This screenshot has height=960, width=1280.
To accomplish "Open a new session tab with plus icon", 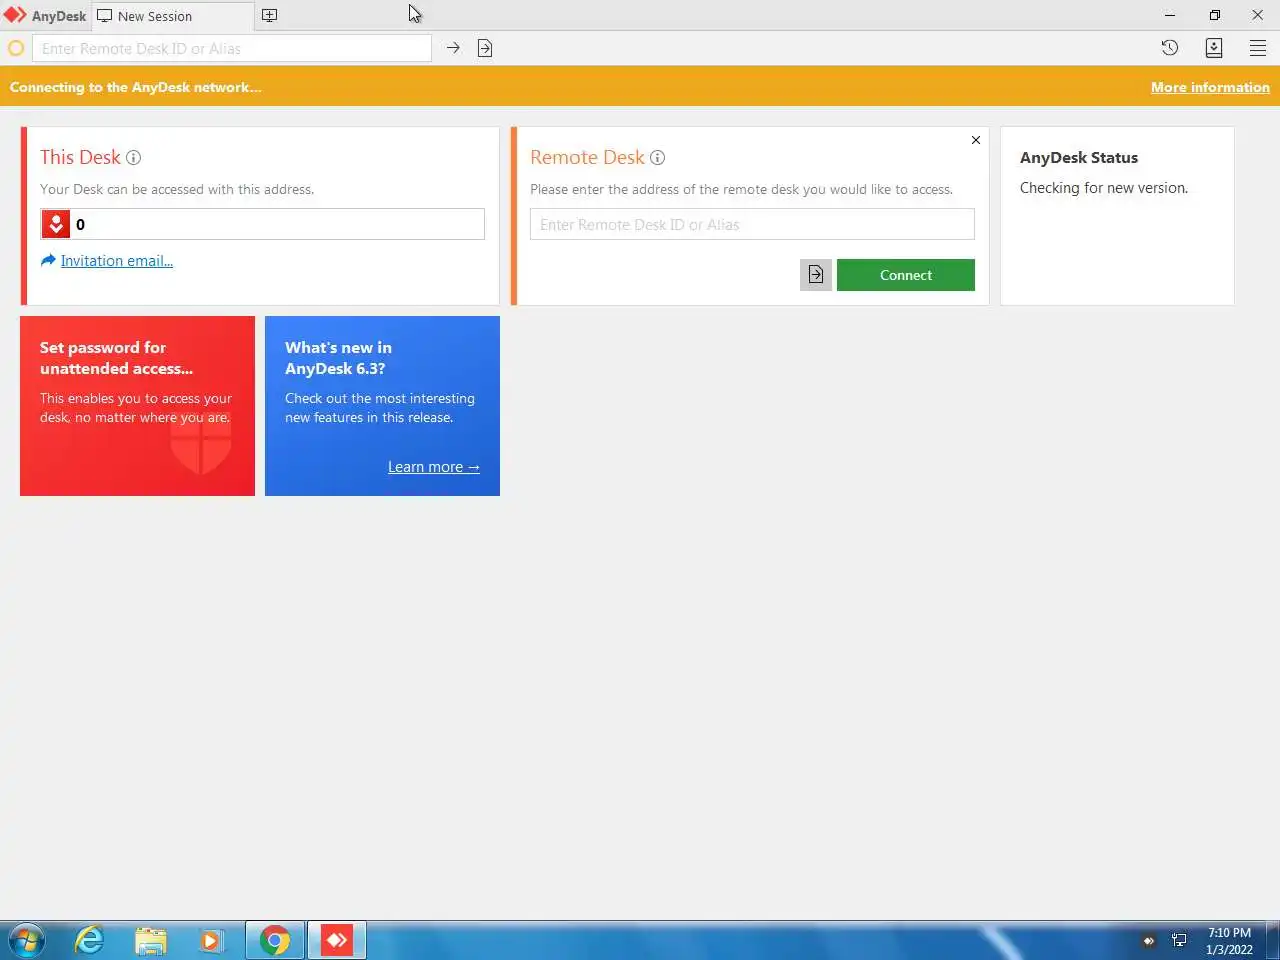I will point(269,15).
